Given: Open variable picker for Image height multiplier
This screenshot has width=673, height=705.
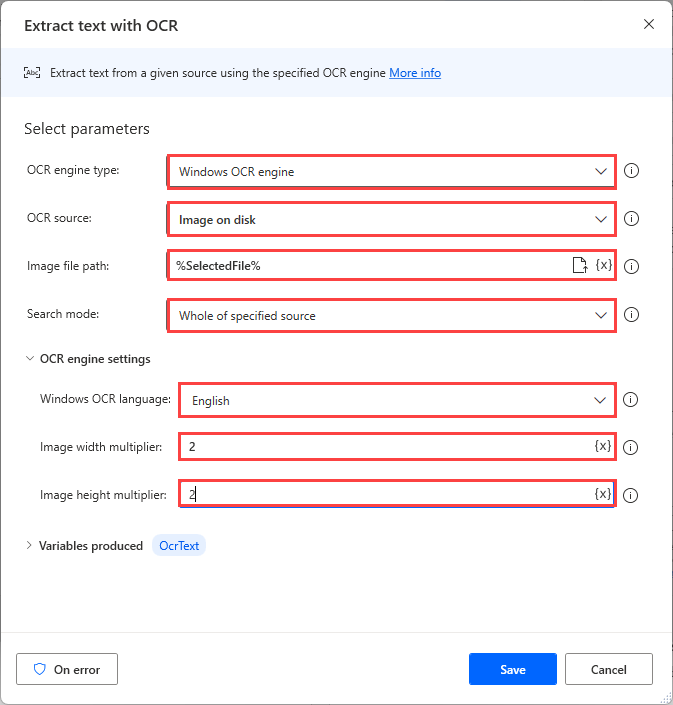Looking at the screenshot, I should 602,494.
